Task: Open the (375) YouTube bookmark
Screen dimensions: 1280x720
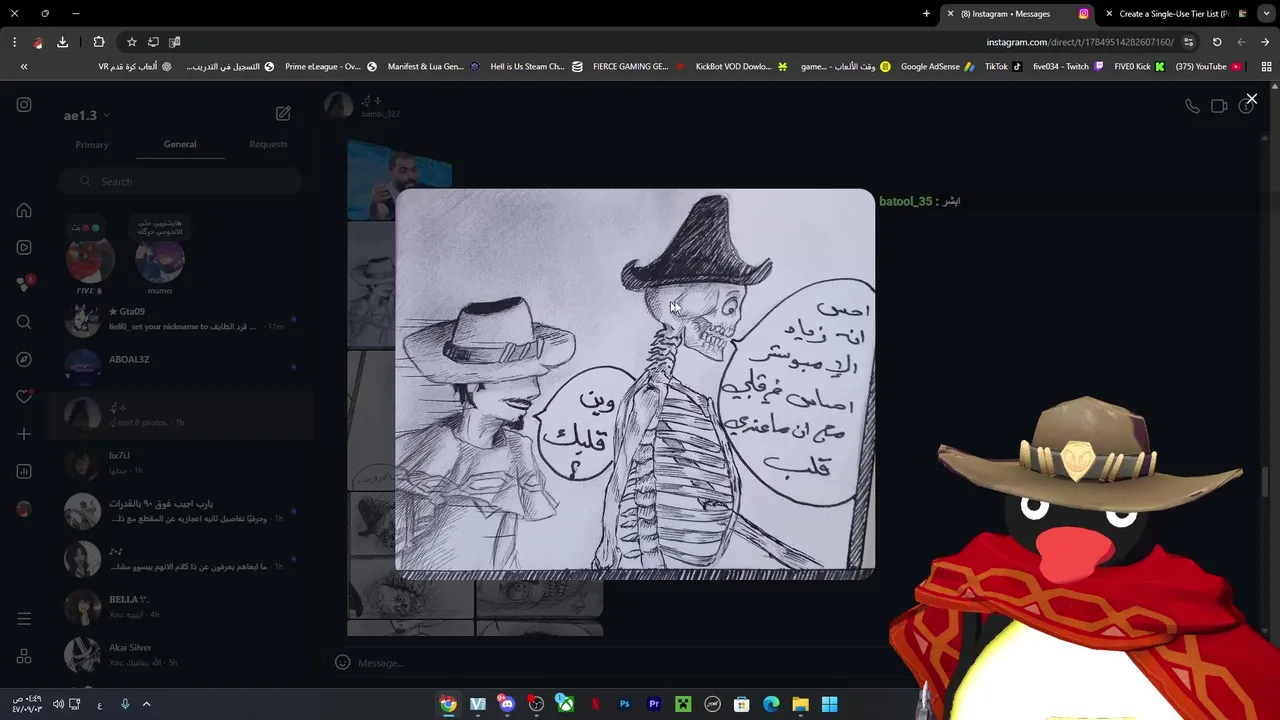Action: click(1208, 66)
